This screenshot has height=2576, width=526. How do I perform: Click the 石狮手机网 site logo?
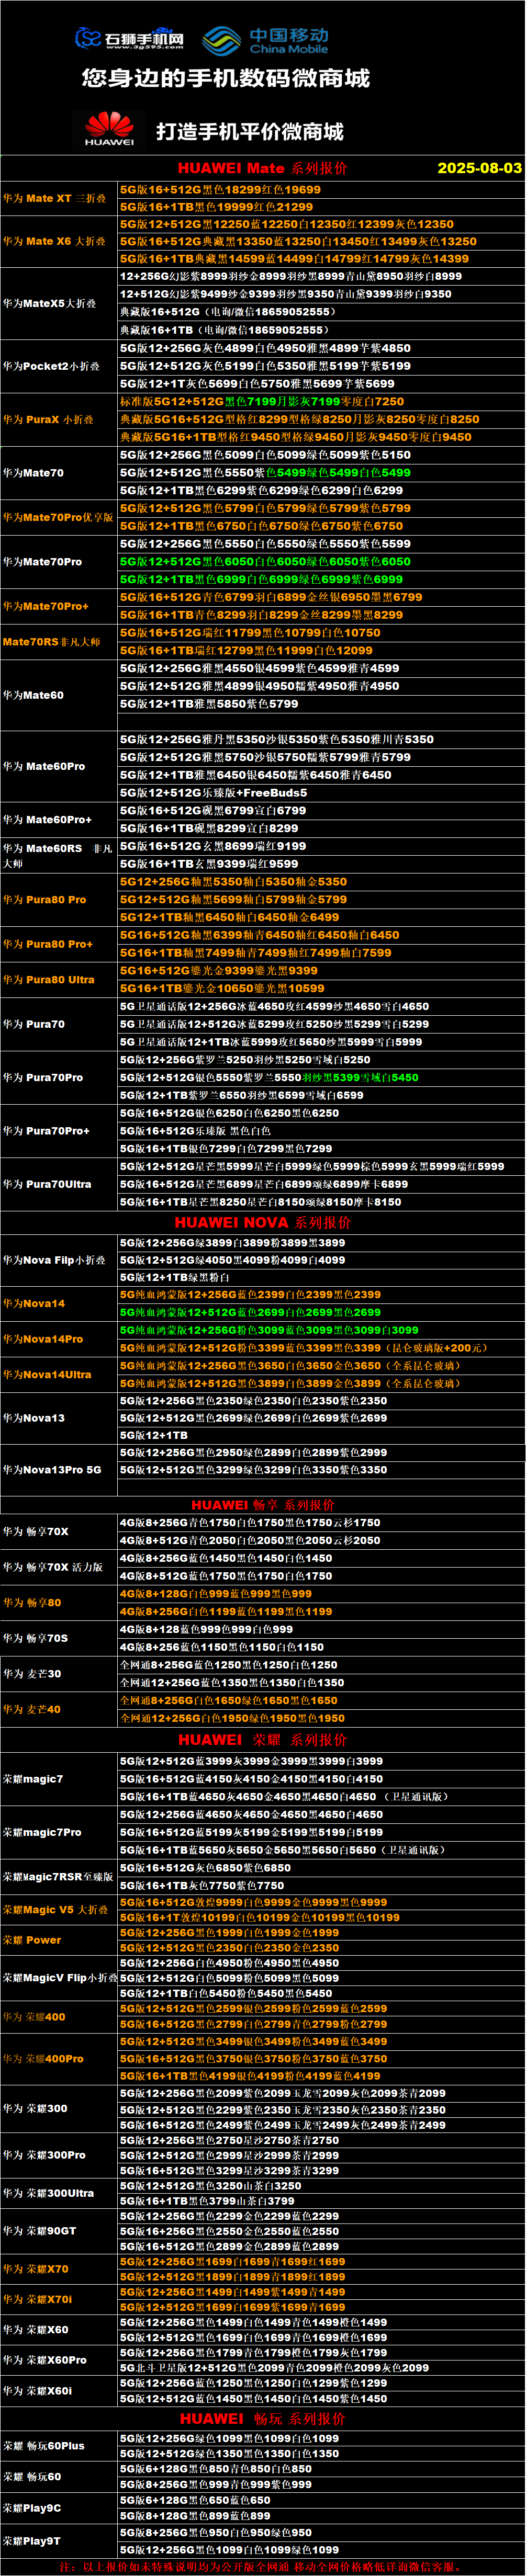(x=130, y=38)
